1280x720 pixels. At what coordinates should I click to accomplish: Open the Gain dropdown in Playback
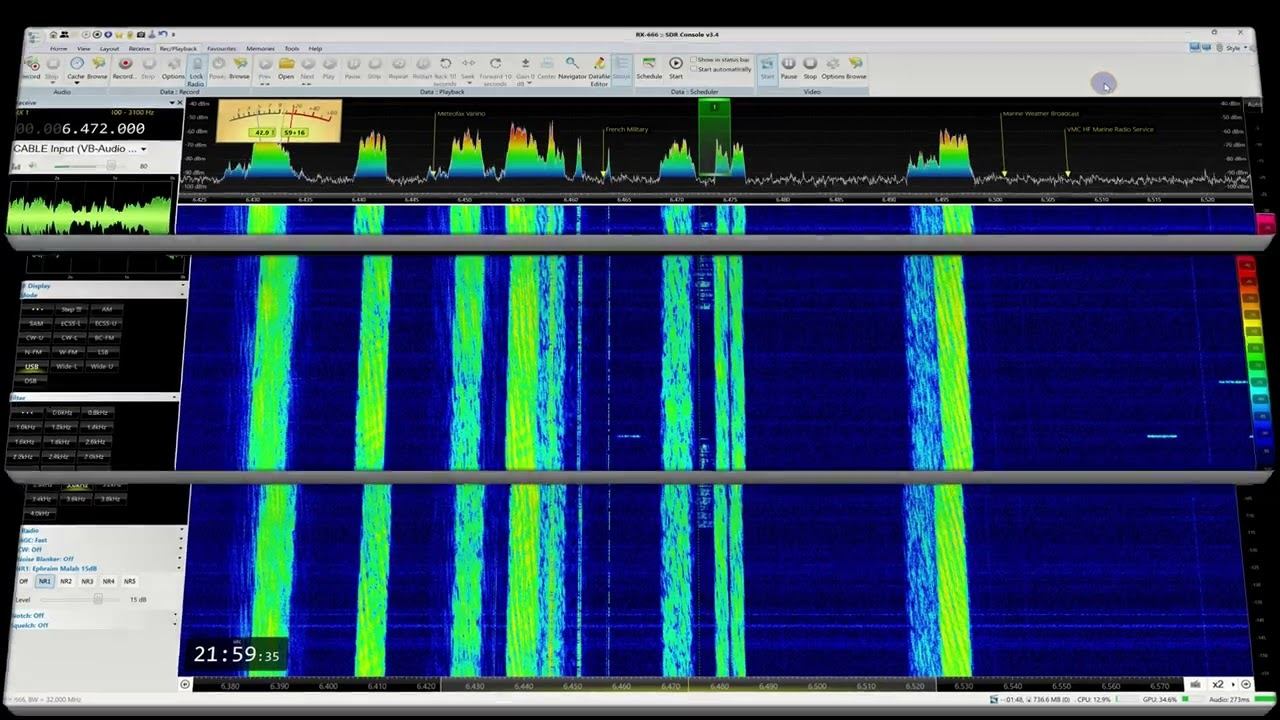tap(525, 71)
